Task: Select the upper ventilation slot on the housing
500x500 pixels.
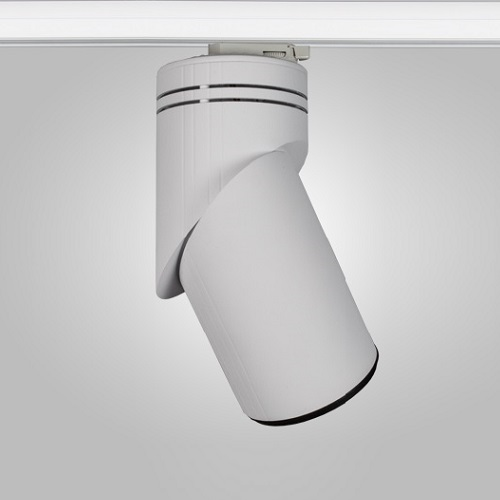Action: click(x=232, y=89)
